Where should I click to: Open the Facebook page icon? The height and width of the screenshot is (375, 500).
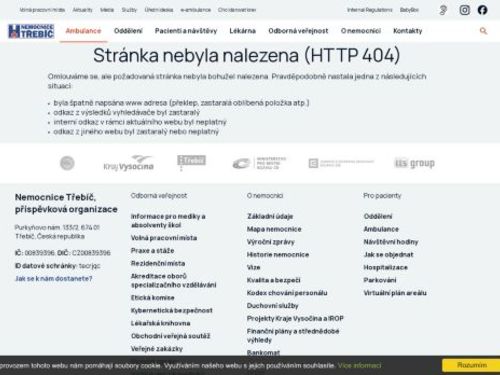coord(482,10)
